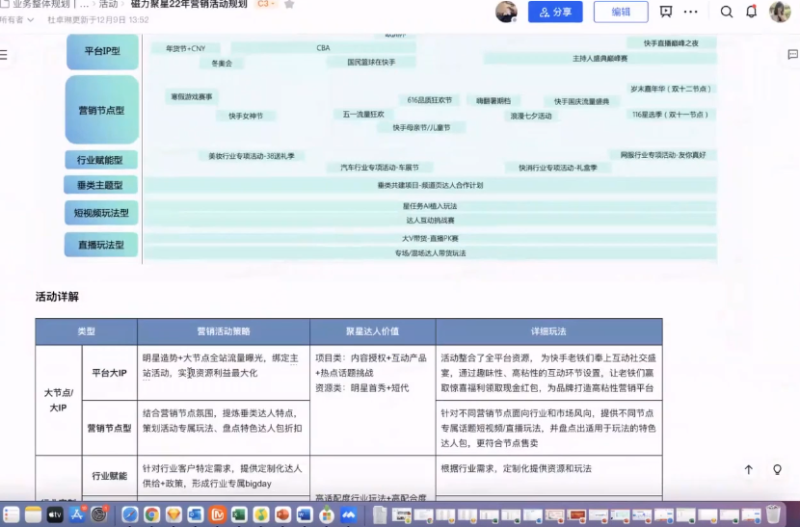Click the 营销活动策略 table header
The image size is (800, 527).
coord(223,332)
